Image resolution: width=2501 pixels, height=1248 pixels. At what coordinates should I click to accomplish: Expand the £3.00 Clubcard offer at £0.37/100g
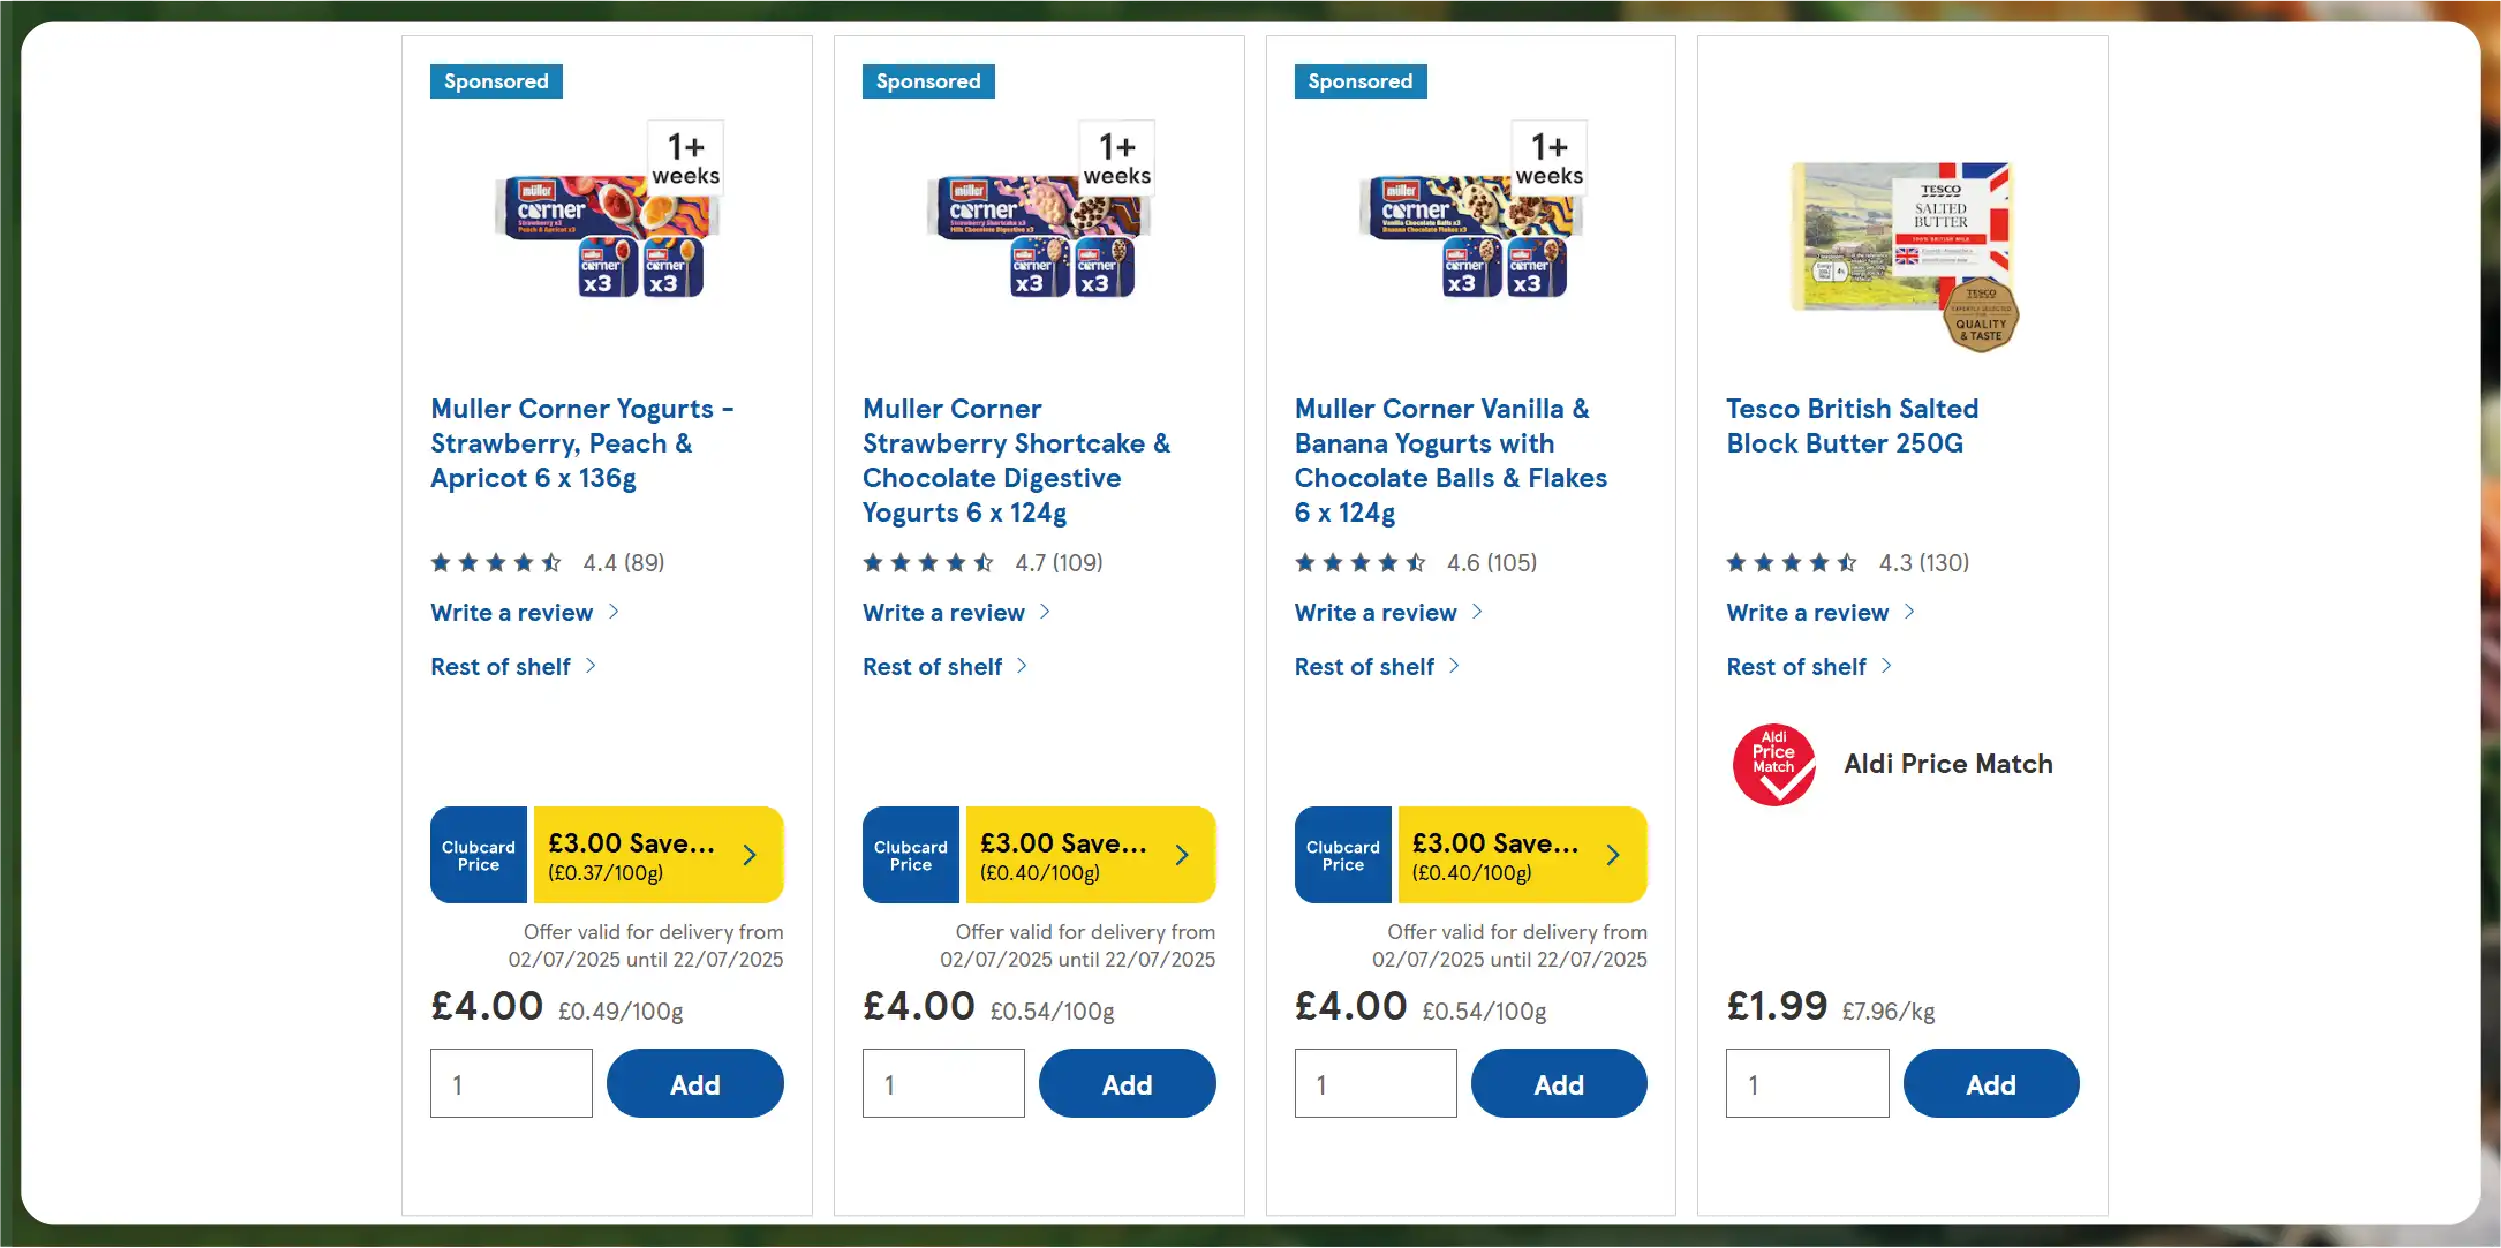coord(658,855)
